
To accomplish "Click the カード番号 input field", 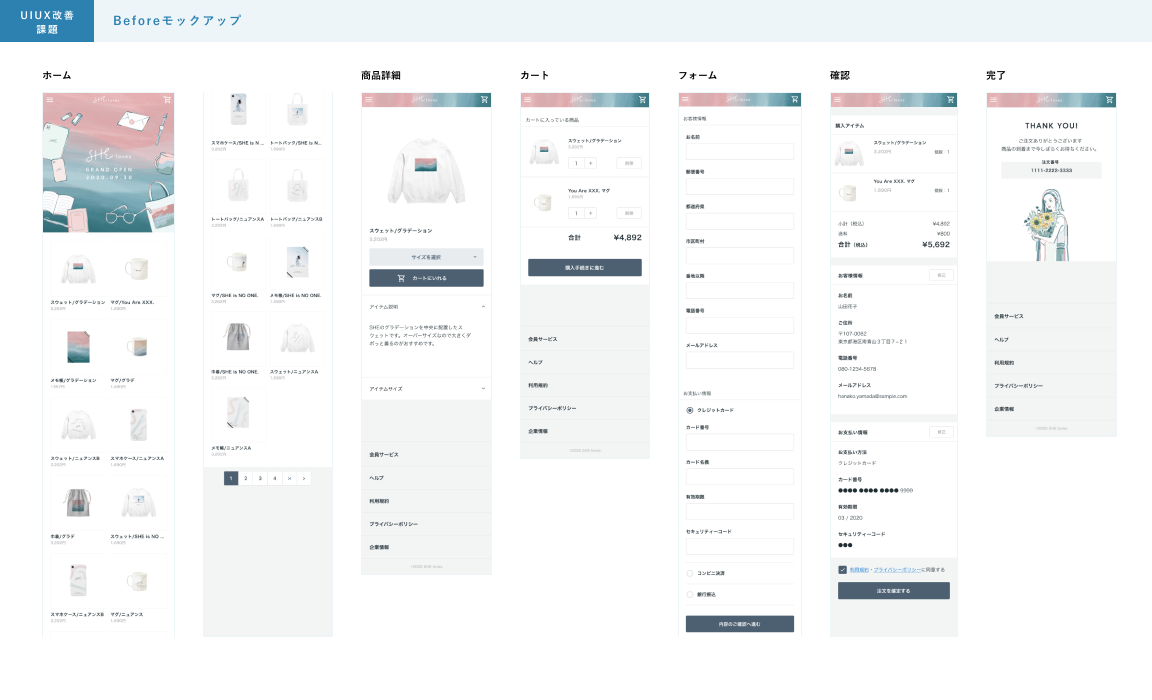I will click(x=740, y=441).
